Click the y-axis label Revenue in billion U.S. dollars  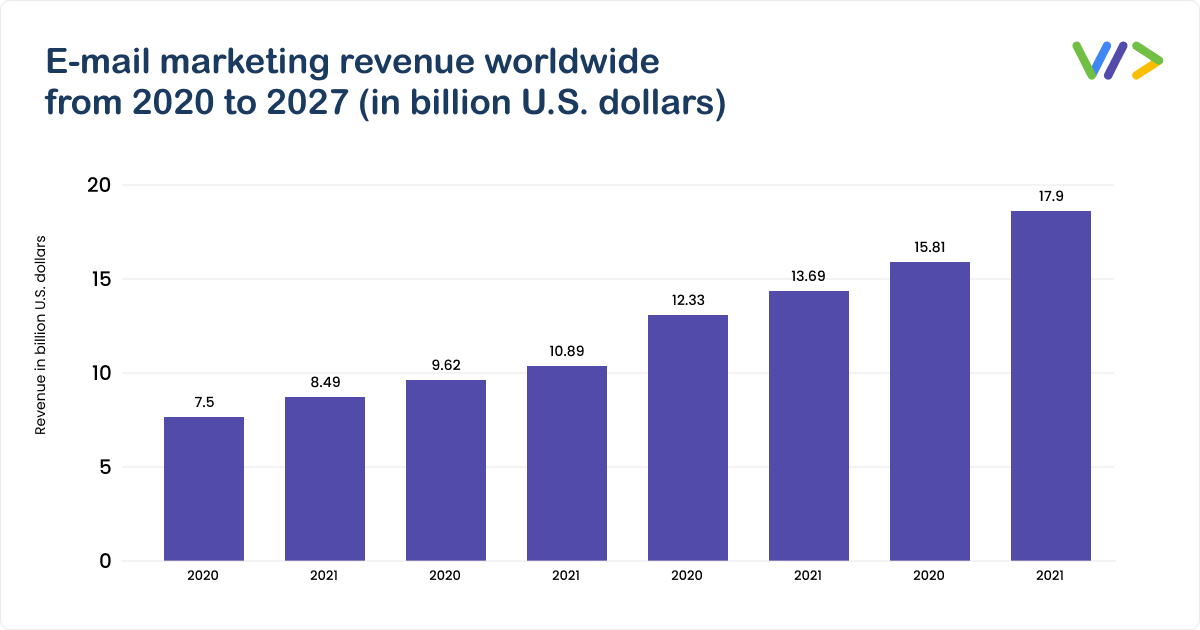[41, 335]
